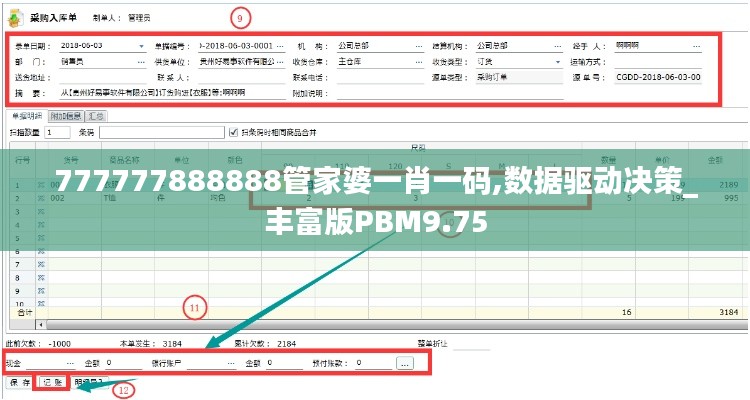Screen dimensions: 750x400
Task: Open the 部门 ellipsis lookup
Action: coord(141,62)
